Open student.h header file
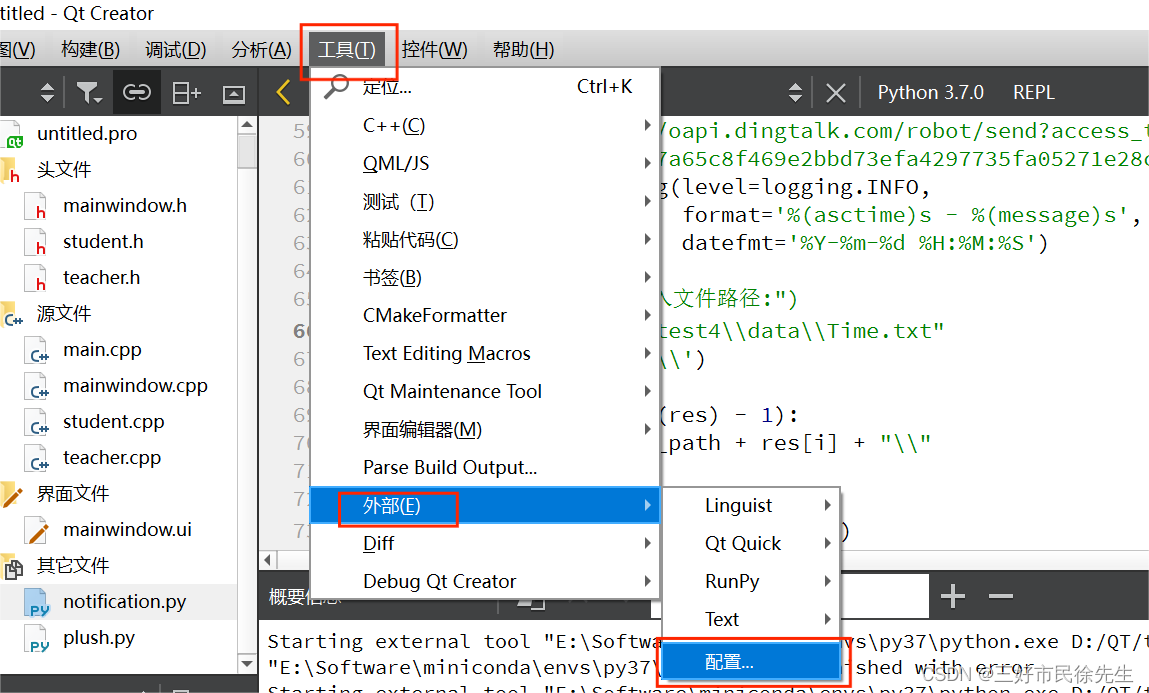Image resolution: width=1149 pixels, height=693 pixels. tap(103, 242)
